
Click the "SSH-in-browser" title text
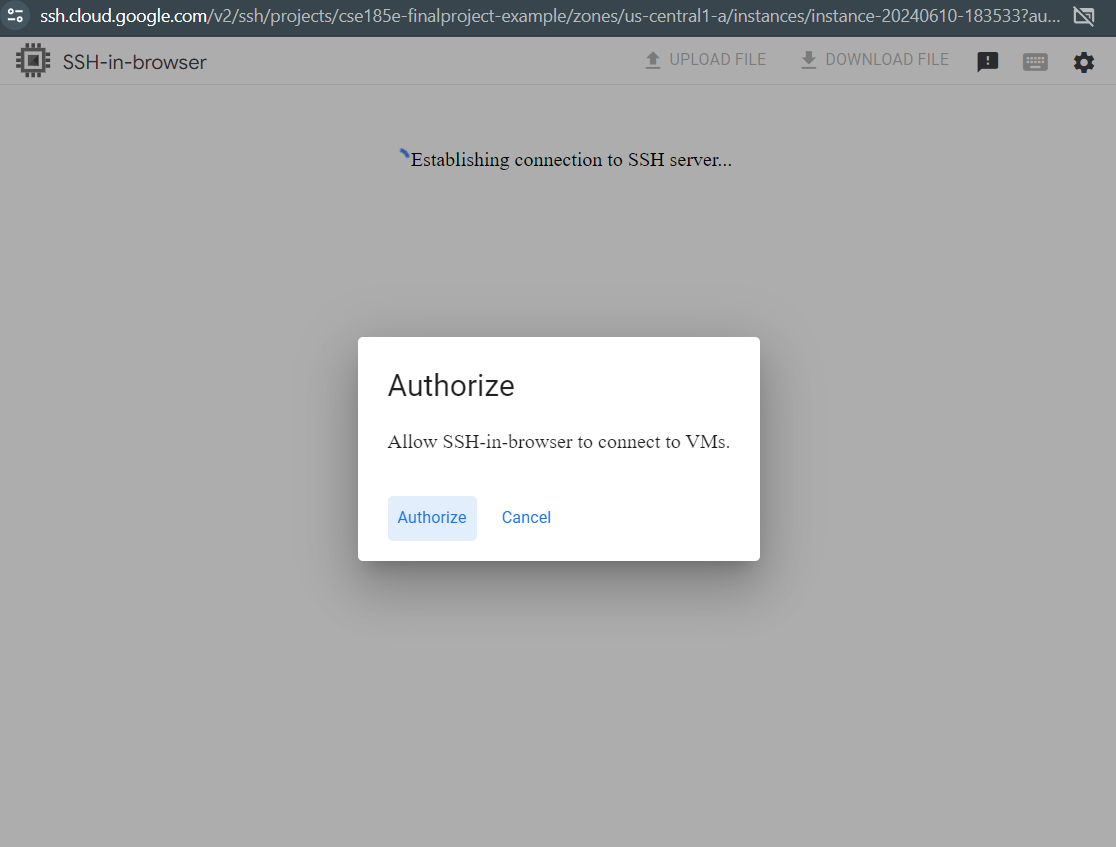click(135, 62)
